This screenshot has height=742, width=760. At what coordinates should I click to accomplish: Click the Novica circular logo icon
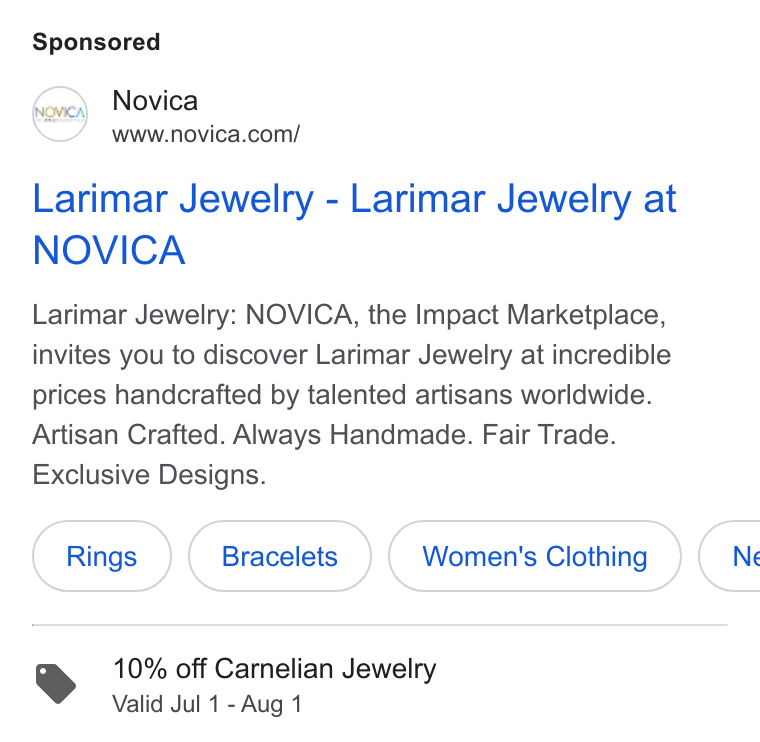coord(60,114)
